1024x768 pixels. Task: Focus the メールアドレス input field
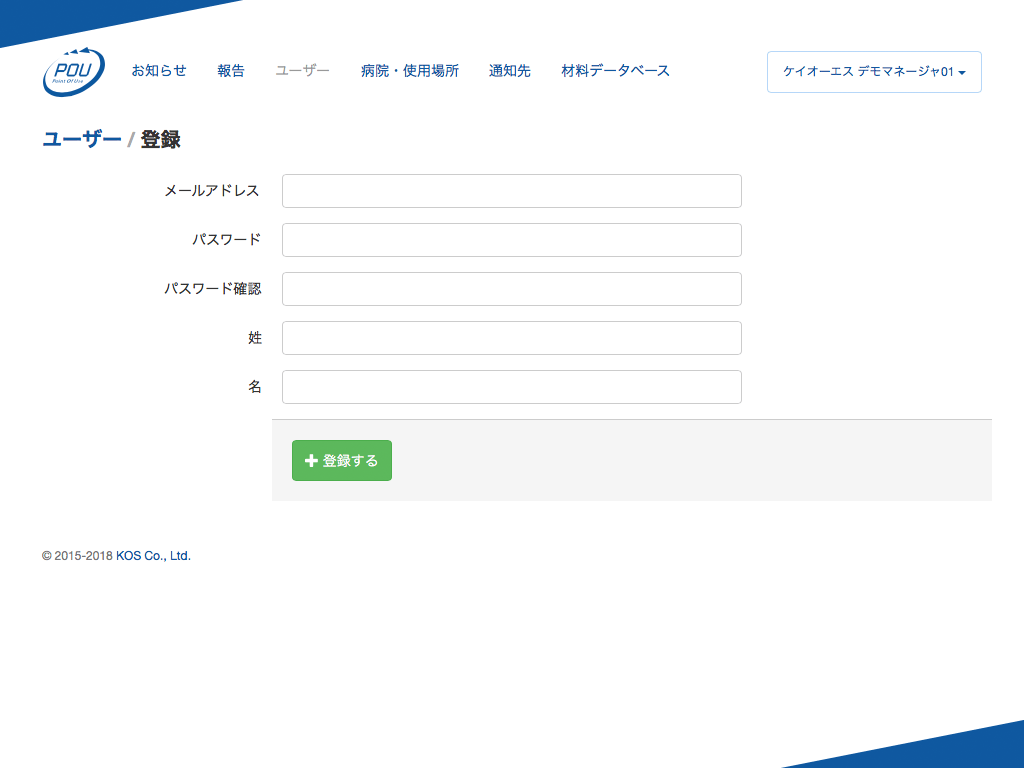(511, 191)
